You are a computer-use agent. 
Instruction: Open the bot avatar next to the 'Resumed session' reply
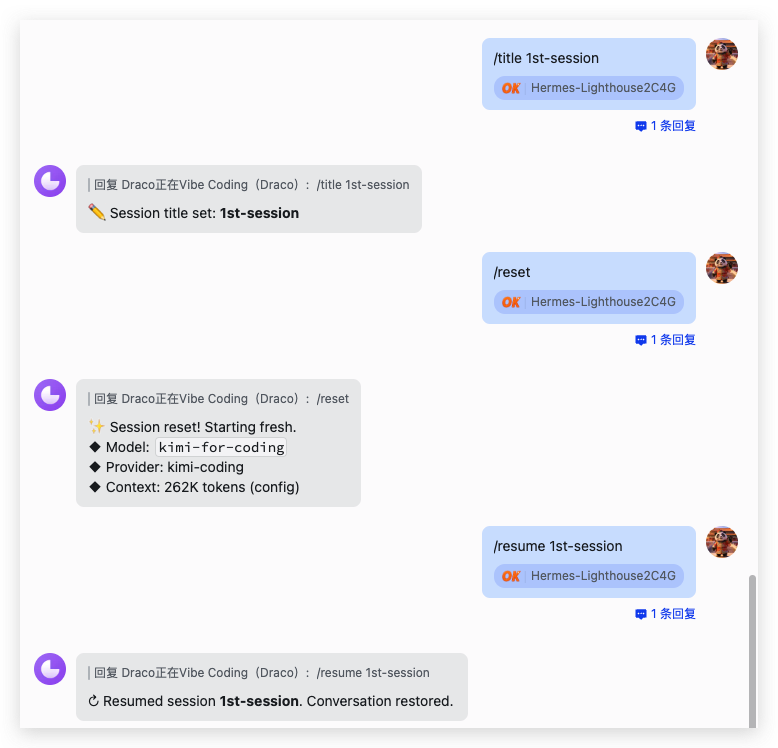click(x=50, y=669)
